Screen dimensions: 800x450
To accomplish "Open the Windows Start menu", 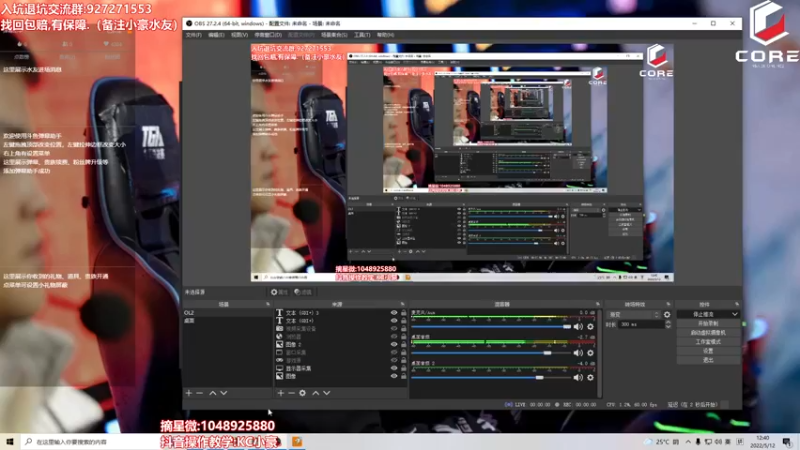I will point(10,441).
